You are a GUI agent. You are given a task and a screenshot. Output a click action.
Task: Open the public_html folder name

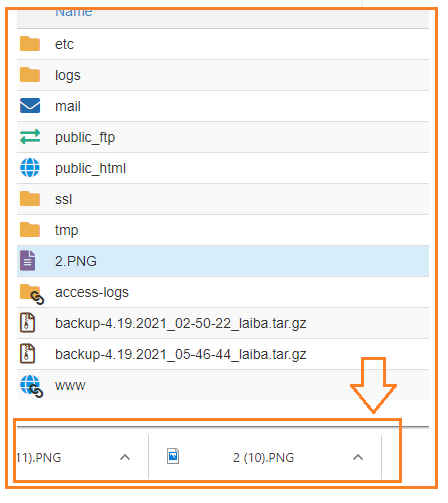[90, 168]
